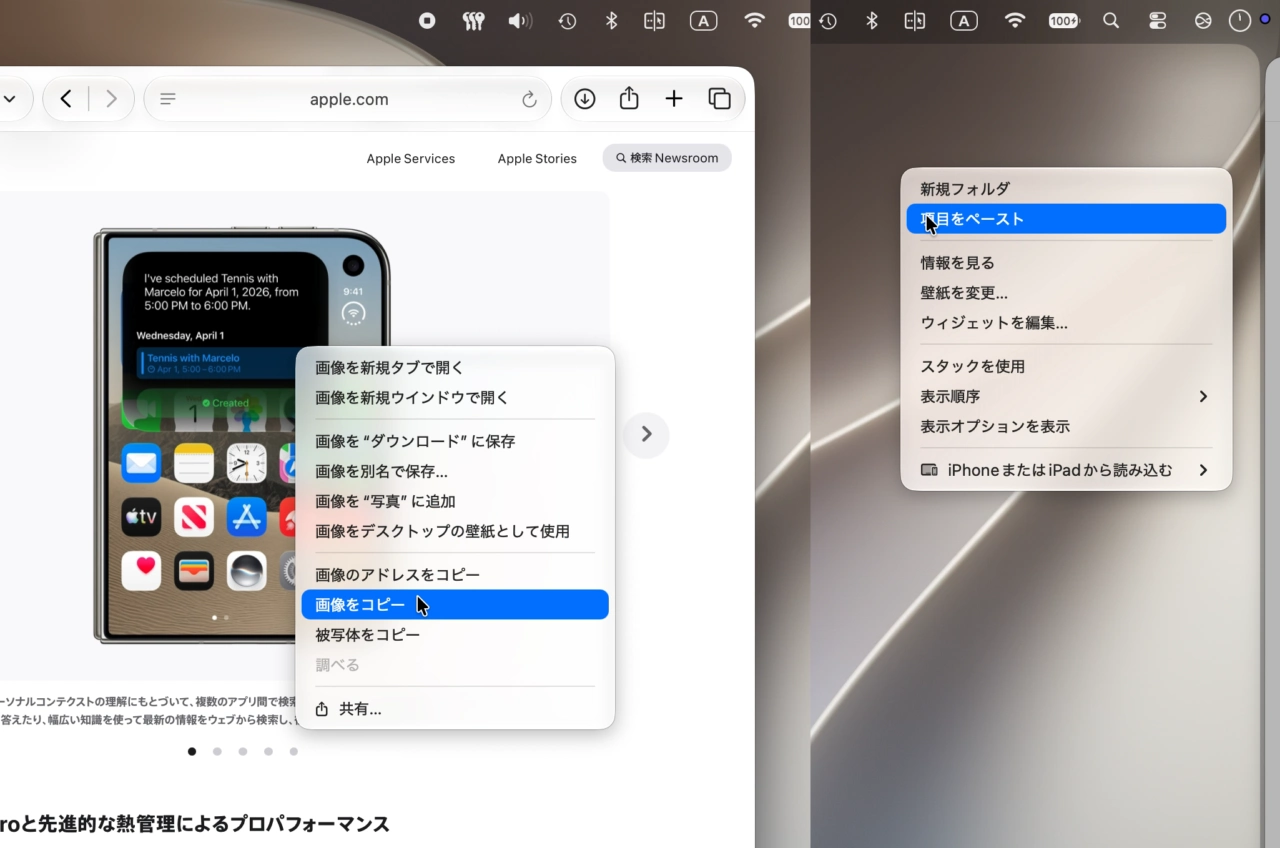This screenshot has height=848, width=1280.
Task: Expand the 表示順序 submenu
Action: pyautogui.click(x=1066, y=396)
